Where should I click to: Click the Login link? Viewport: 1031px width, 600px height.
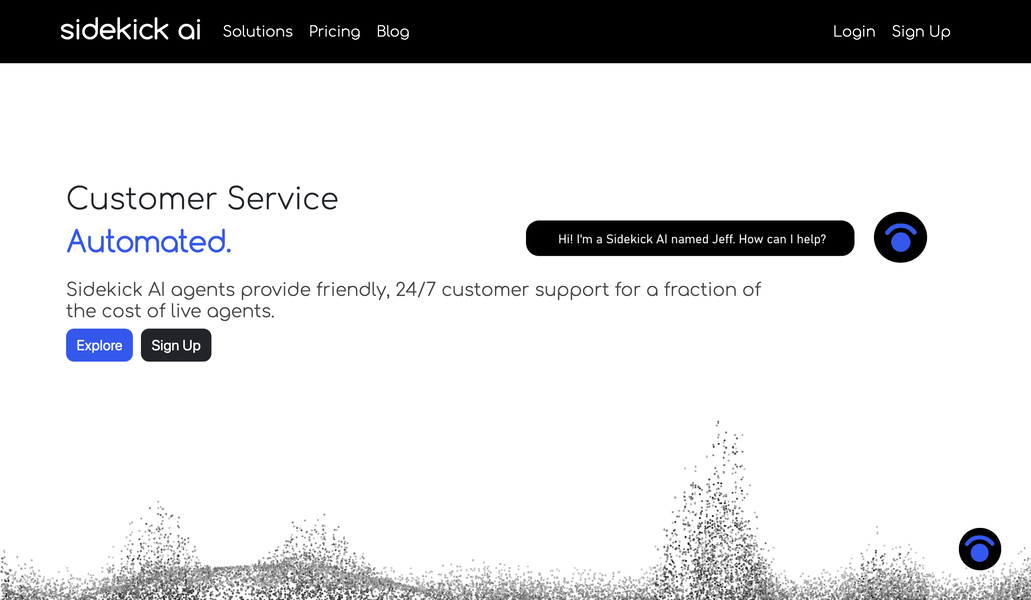854,31
